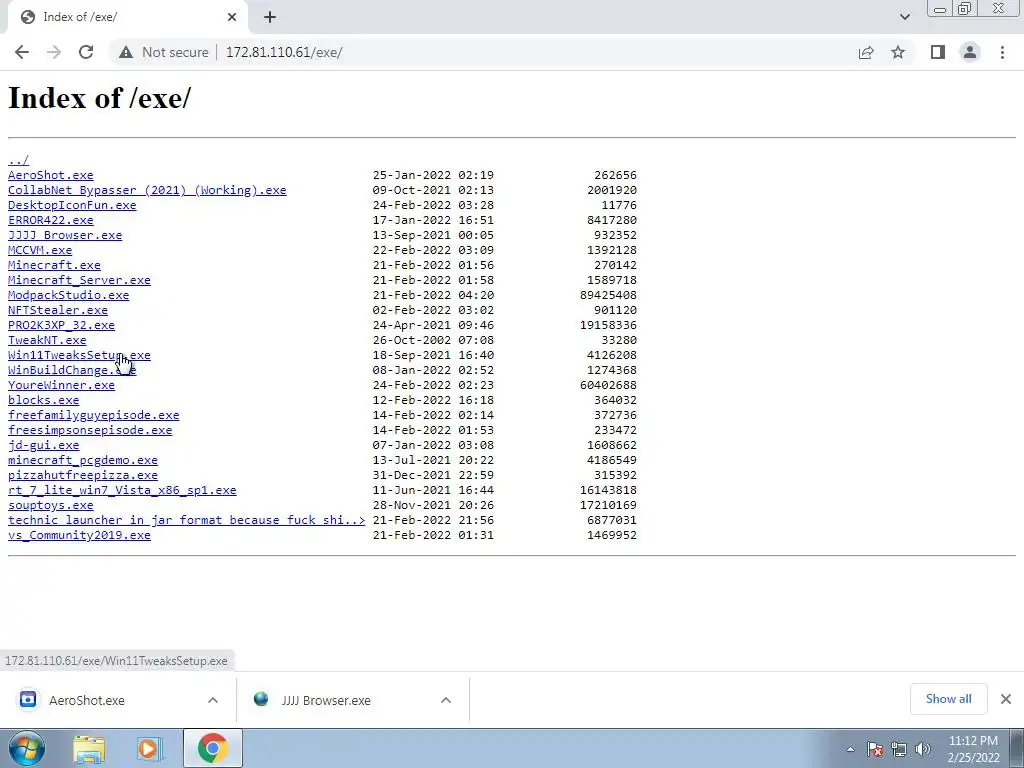
Task: Click the technic_launcher_in_jar_format link
Action: click(x=186, y=520)
